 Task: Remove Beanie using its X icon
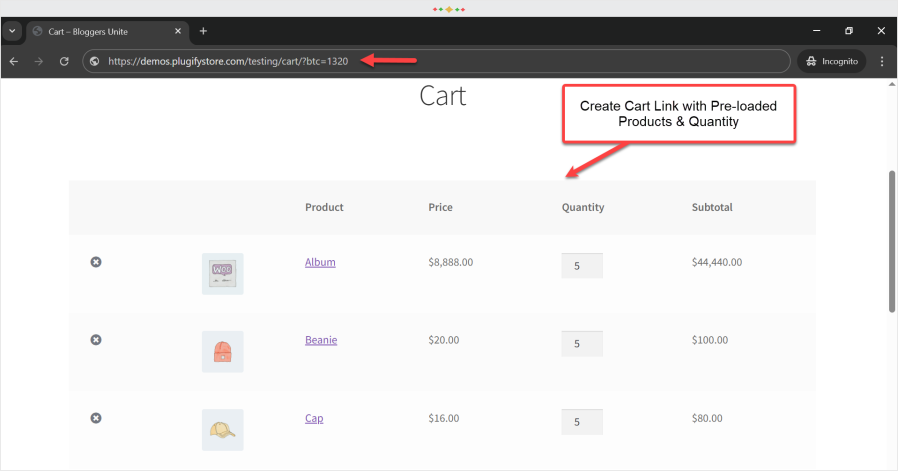pyautogui.click(x=96, y=340)
